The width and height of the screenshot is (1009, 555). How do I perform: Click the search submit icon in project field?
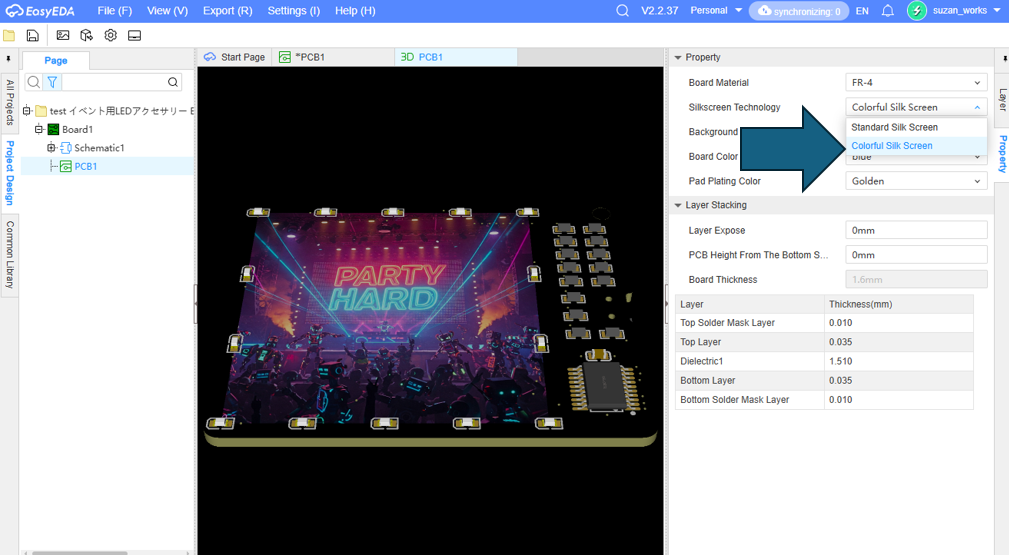coord(172,82)
